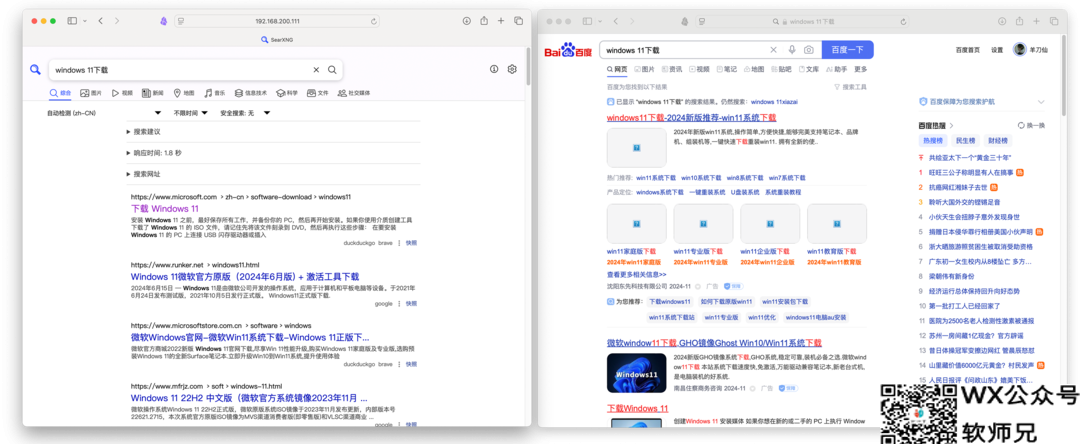
Task: Click the Windows11 thumbnail in Ghost result
Action: tap(636, 373)
